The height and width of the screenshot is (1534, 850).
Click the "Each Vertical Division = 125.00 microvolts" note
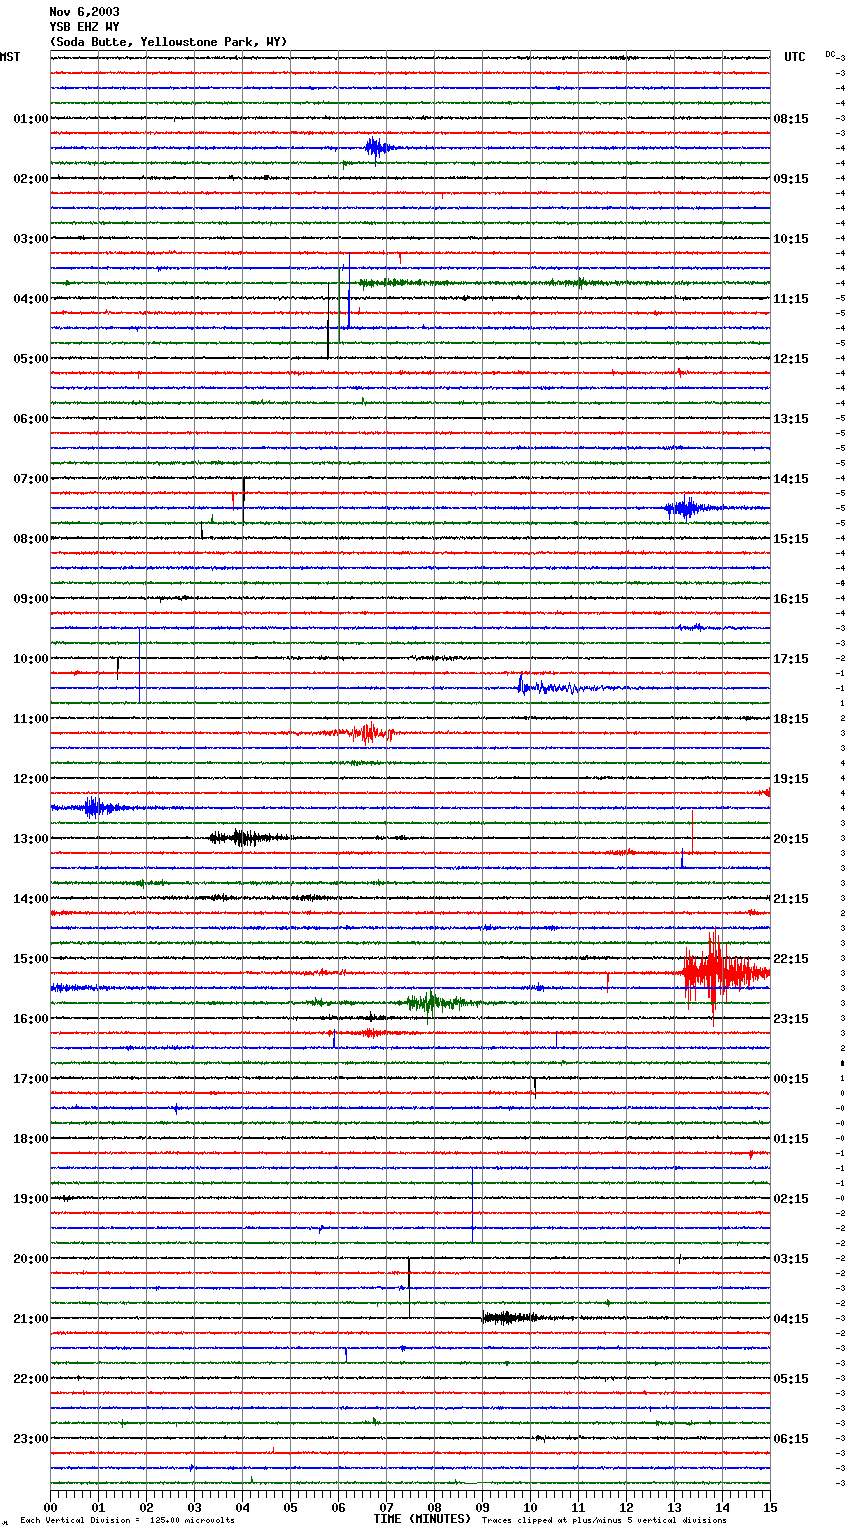pyautogui.click(x=127, y=1521)
